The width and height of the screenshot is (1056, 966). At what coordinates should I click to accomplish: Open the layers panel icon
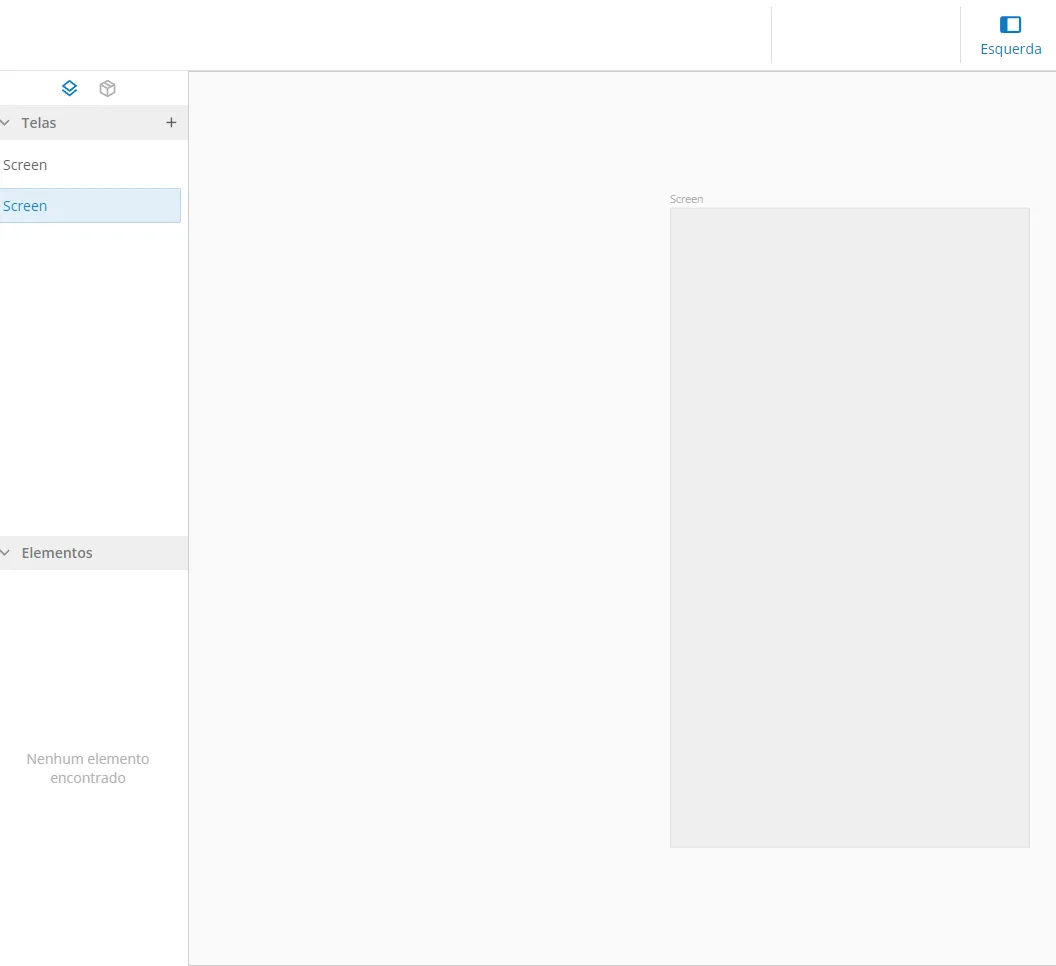coord(69,88)
